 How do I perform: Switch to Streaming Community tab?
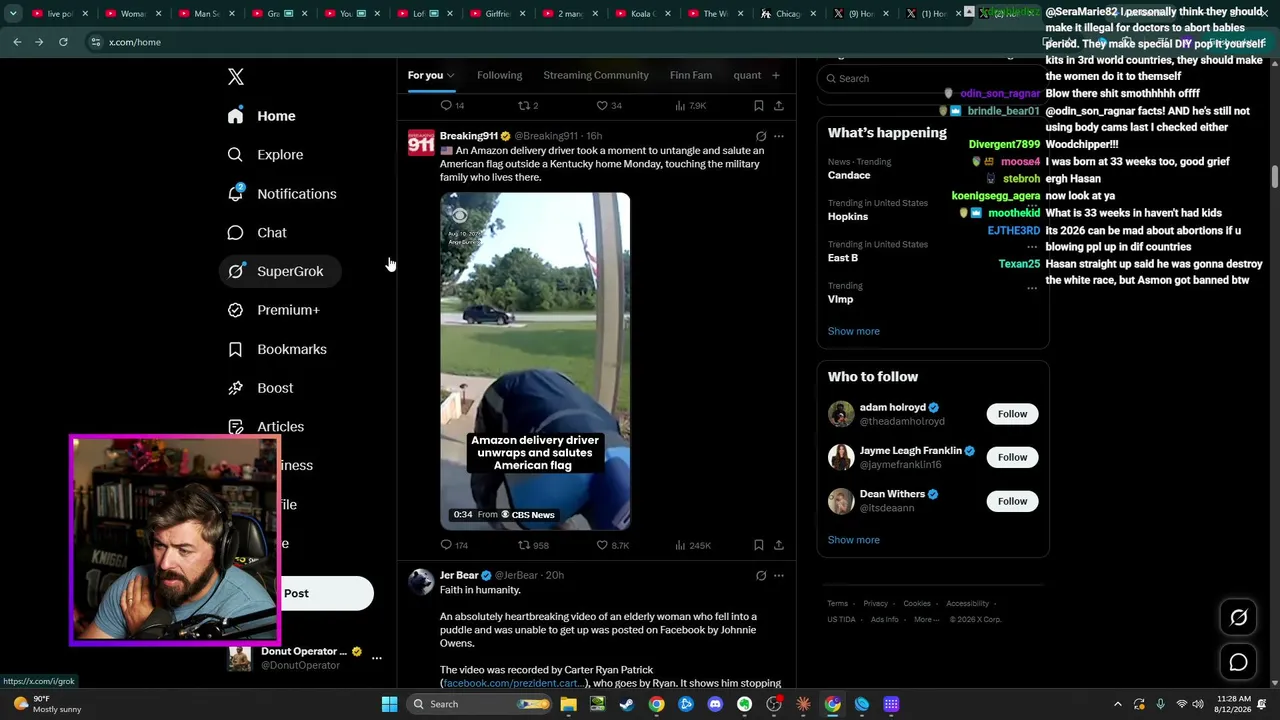596,75
